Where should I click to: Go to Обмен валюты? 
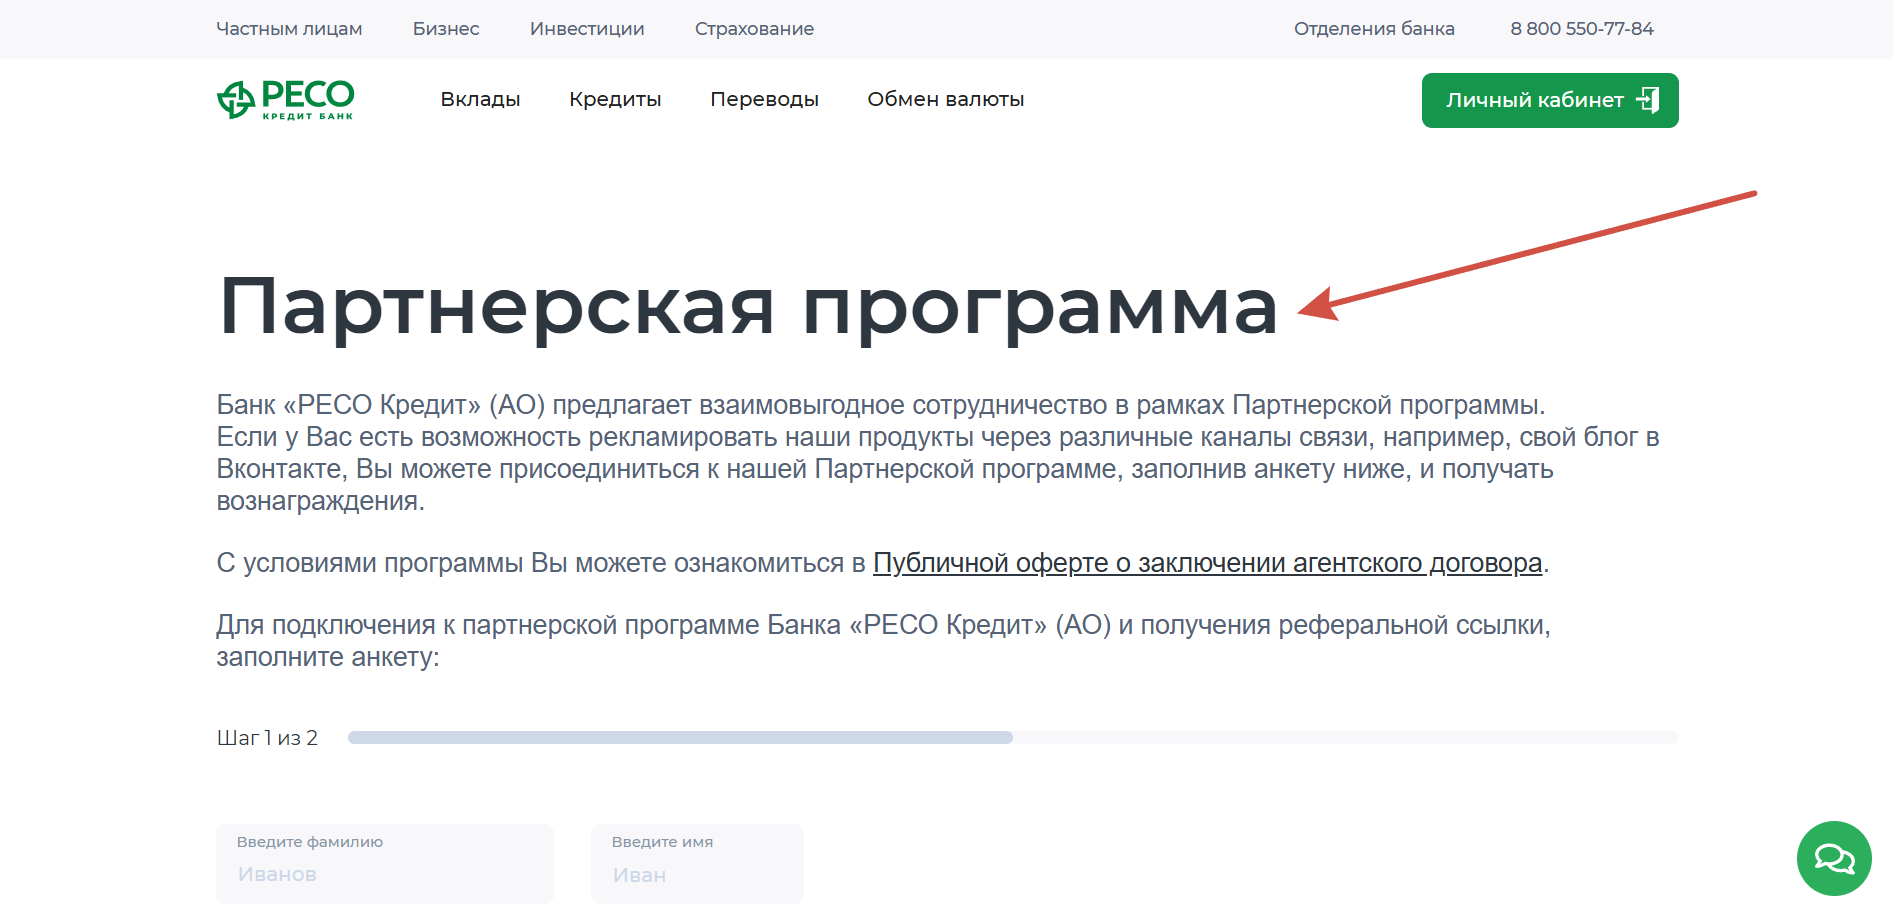(945, 99)
